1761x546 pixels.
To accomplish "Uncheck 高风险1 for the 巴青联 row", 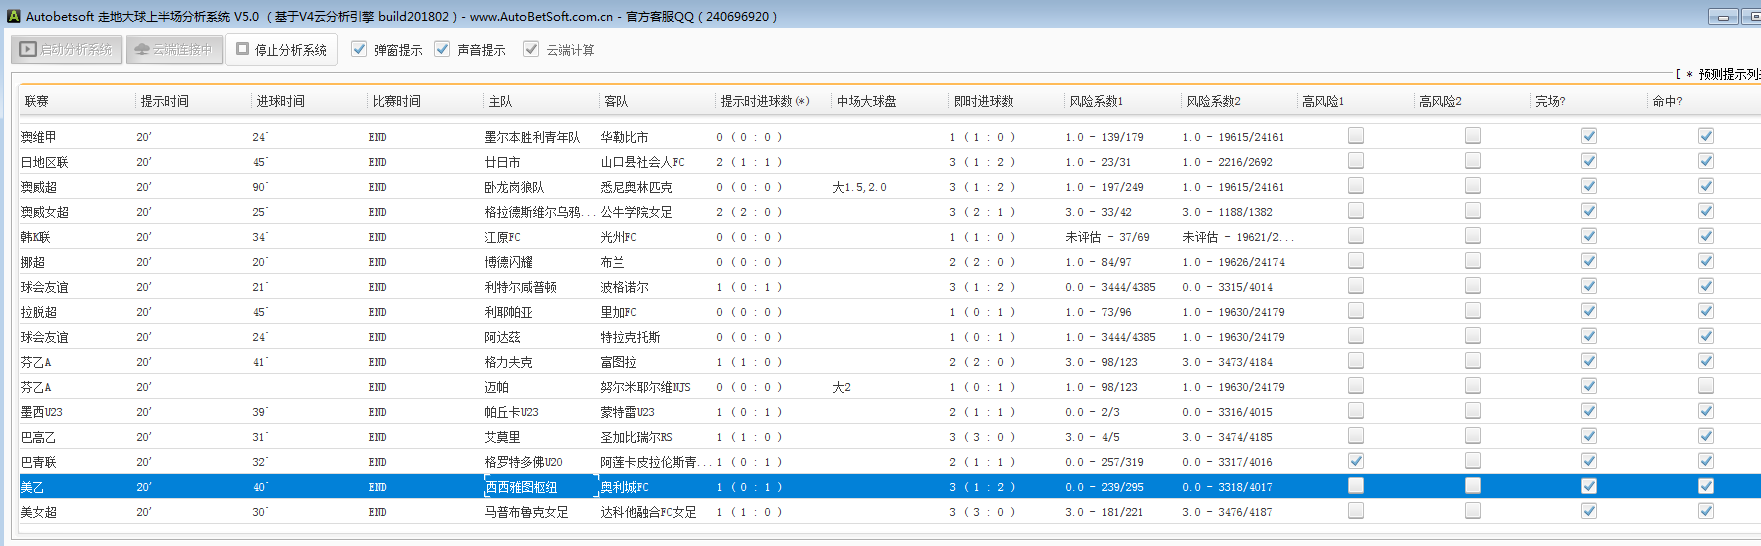I will coord(1356,461).
